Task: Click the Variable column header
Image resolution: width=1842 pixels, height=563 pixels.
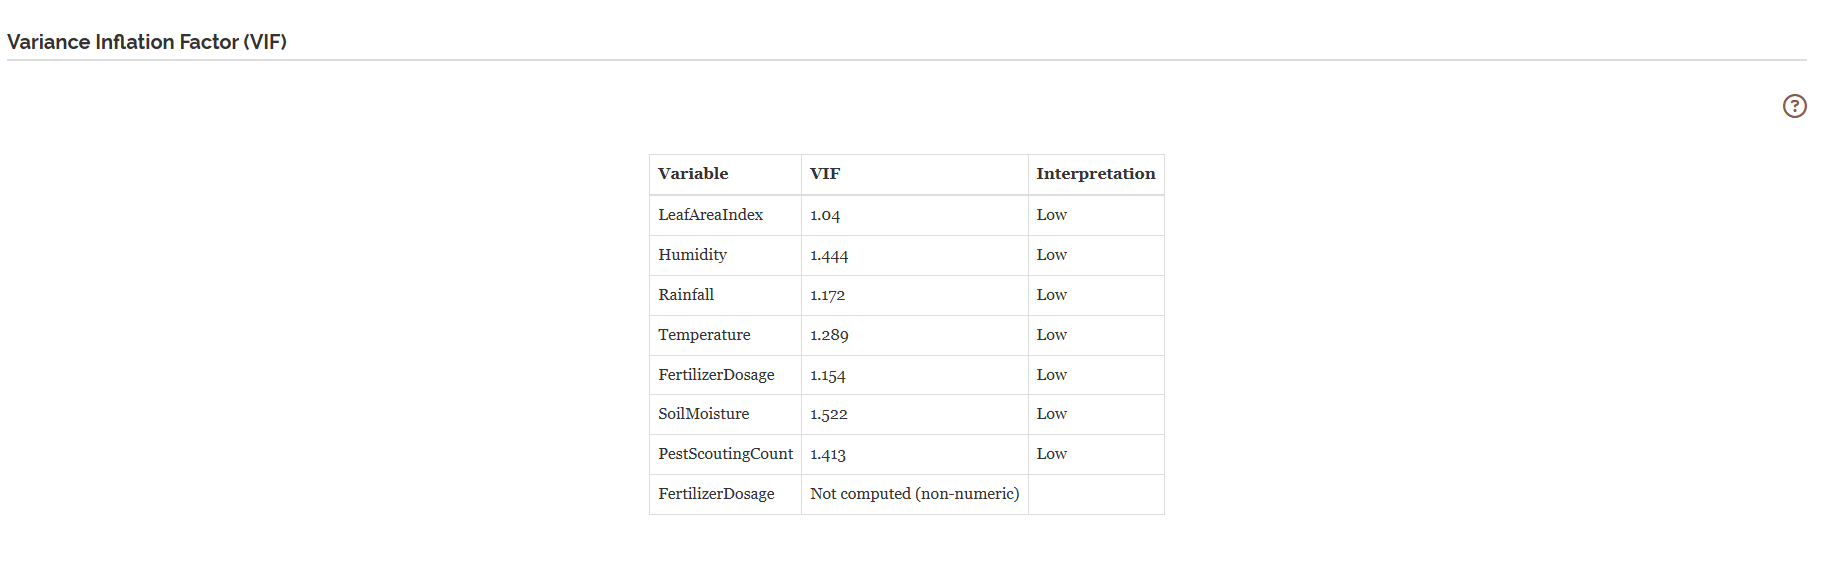Action: (725, 174)
